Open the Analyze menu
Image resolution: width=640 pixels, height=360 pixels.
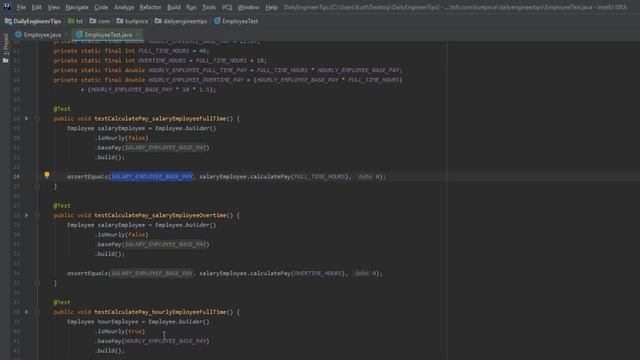click(124, 7)
